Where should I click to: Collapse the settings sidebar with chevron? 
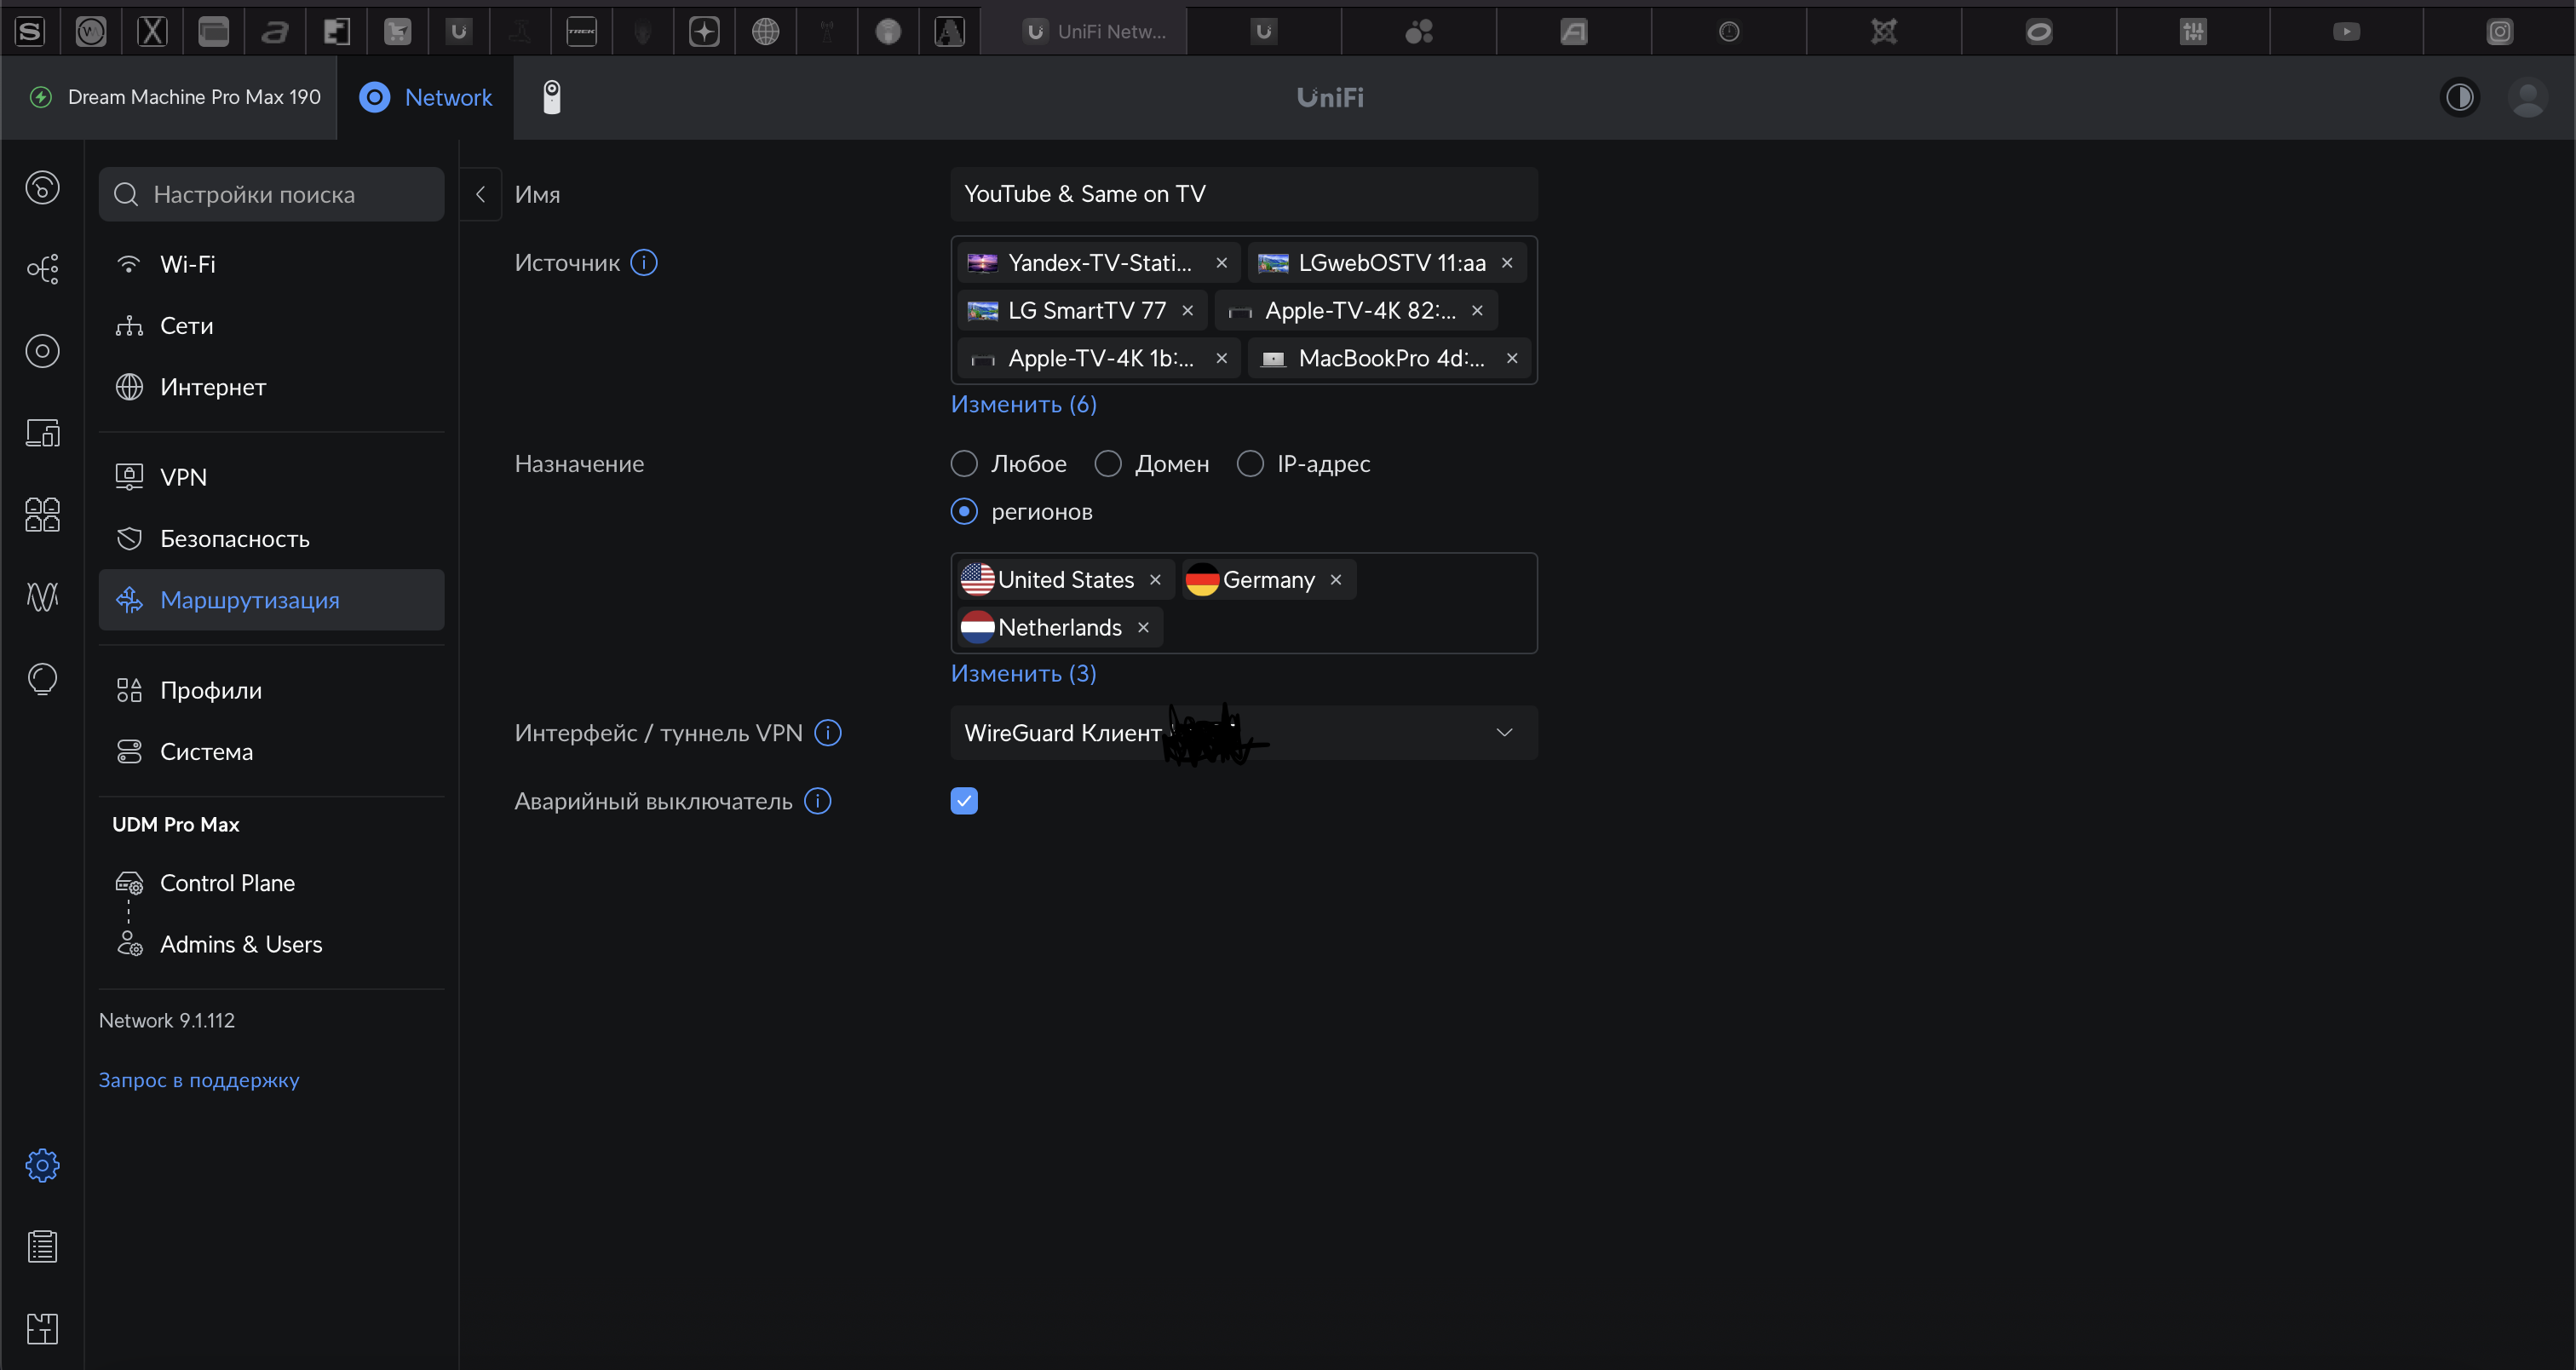(480, 194)
